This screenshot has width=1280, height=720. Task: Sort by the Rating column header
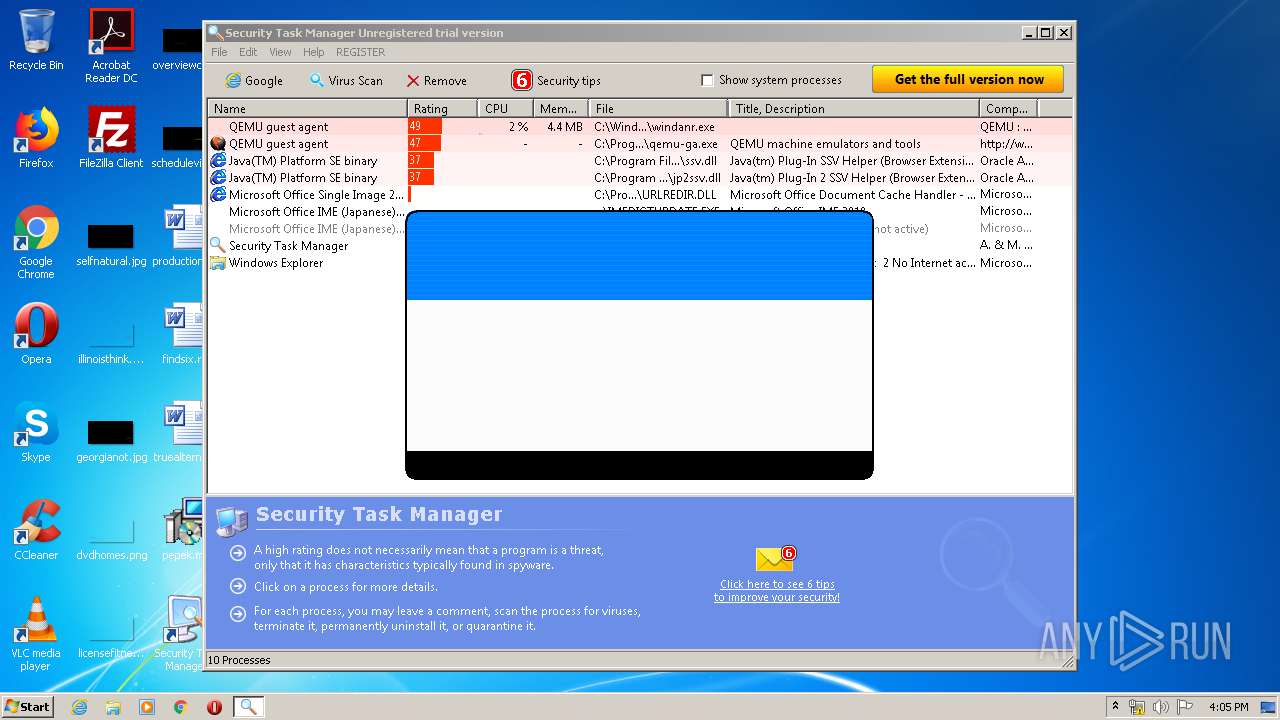(442, 108)
